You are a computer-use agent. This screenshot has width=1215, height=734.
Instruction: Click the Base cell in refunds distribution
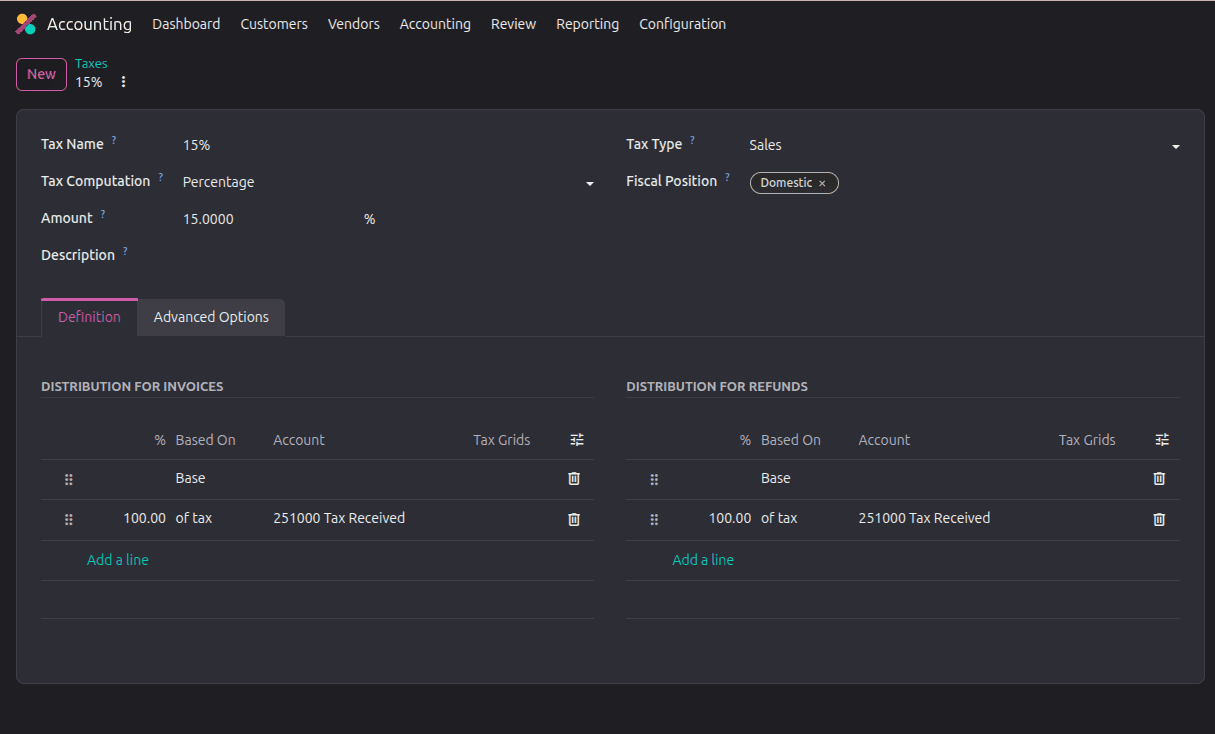click(x=775, y=478)
